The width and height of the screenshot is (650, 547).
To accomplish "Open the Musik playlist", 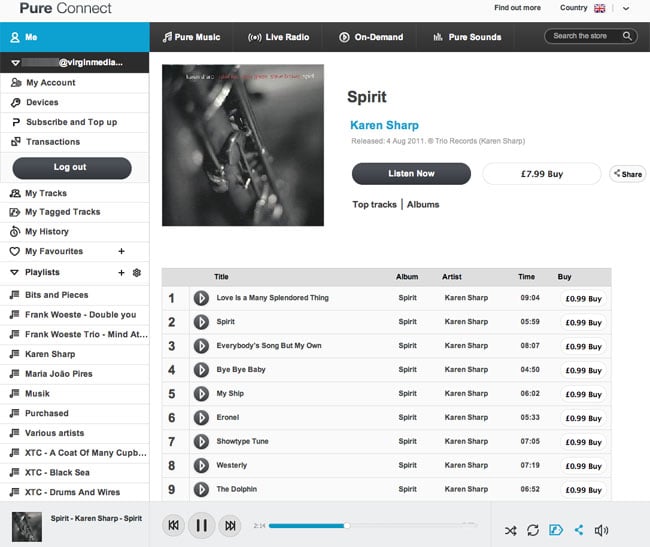I will click(75, 394).
